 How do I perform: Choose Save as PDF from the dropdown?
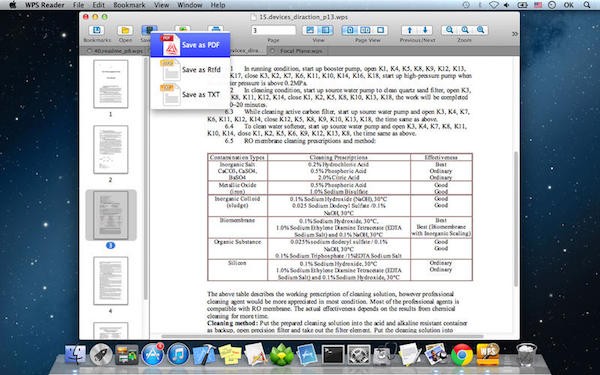pyautogui.click(x=190, y=45)
